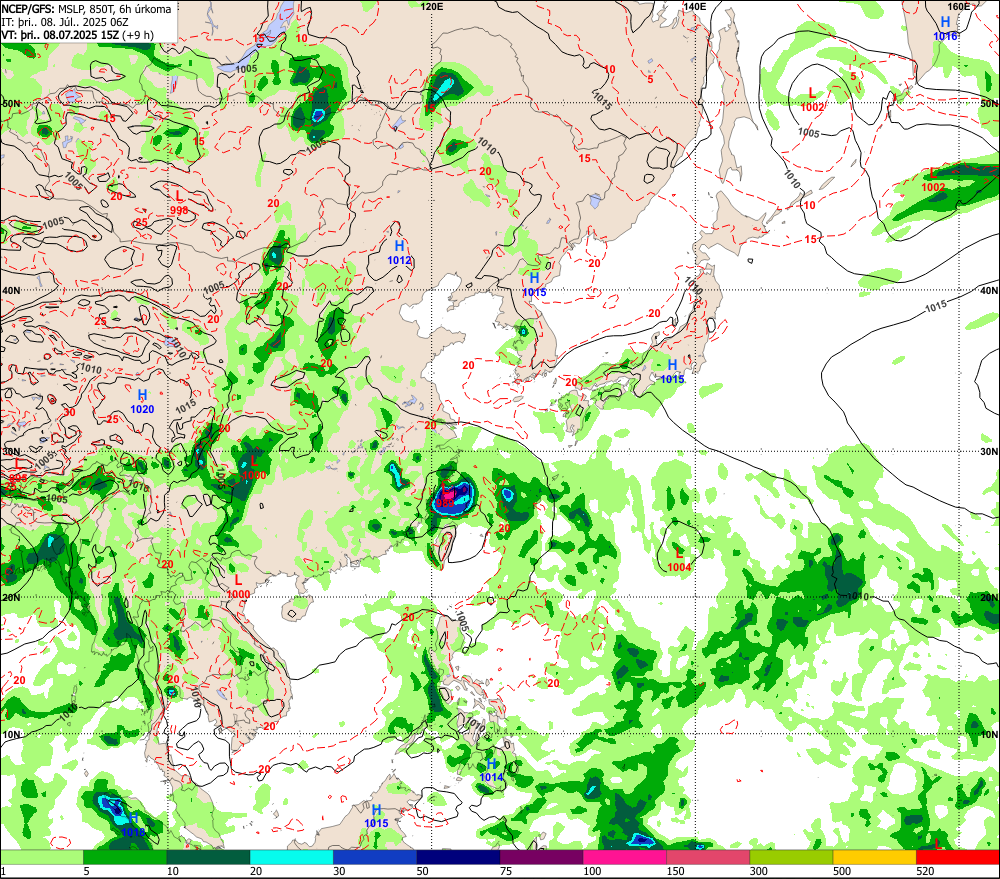Image resolution: width=1000 pixels, height=879 pixels.
Task: Click the H 1016 high marker near 160E
Action: click(x=945, y=29)
